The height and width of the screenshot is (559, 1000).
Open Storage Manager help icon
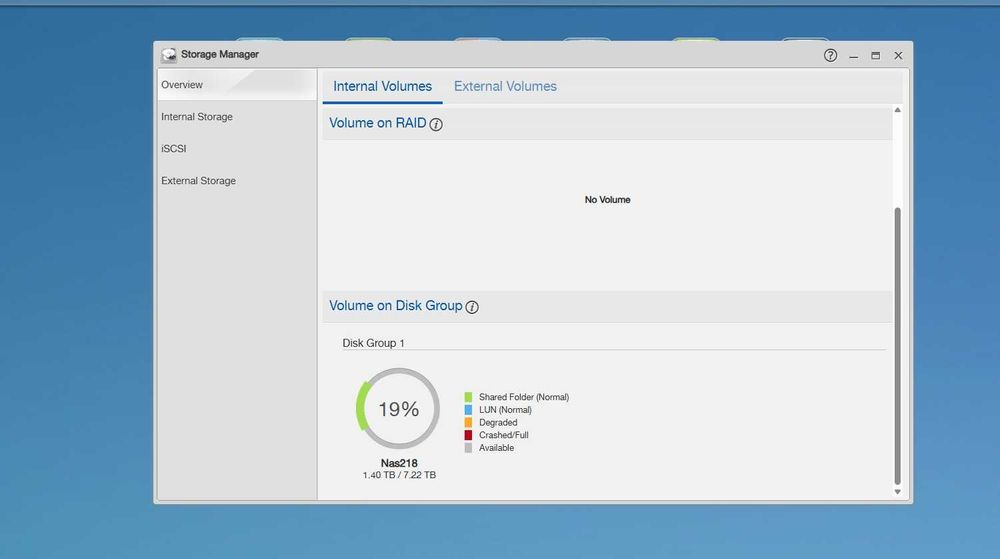tap(830, 55)
